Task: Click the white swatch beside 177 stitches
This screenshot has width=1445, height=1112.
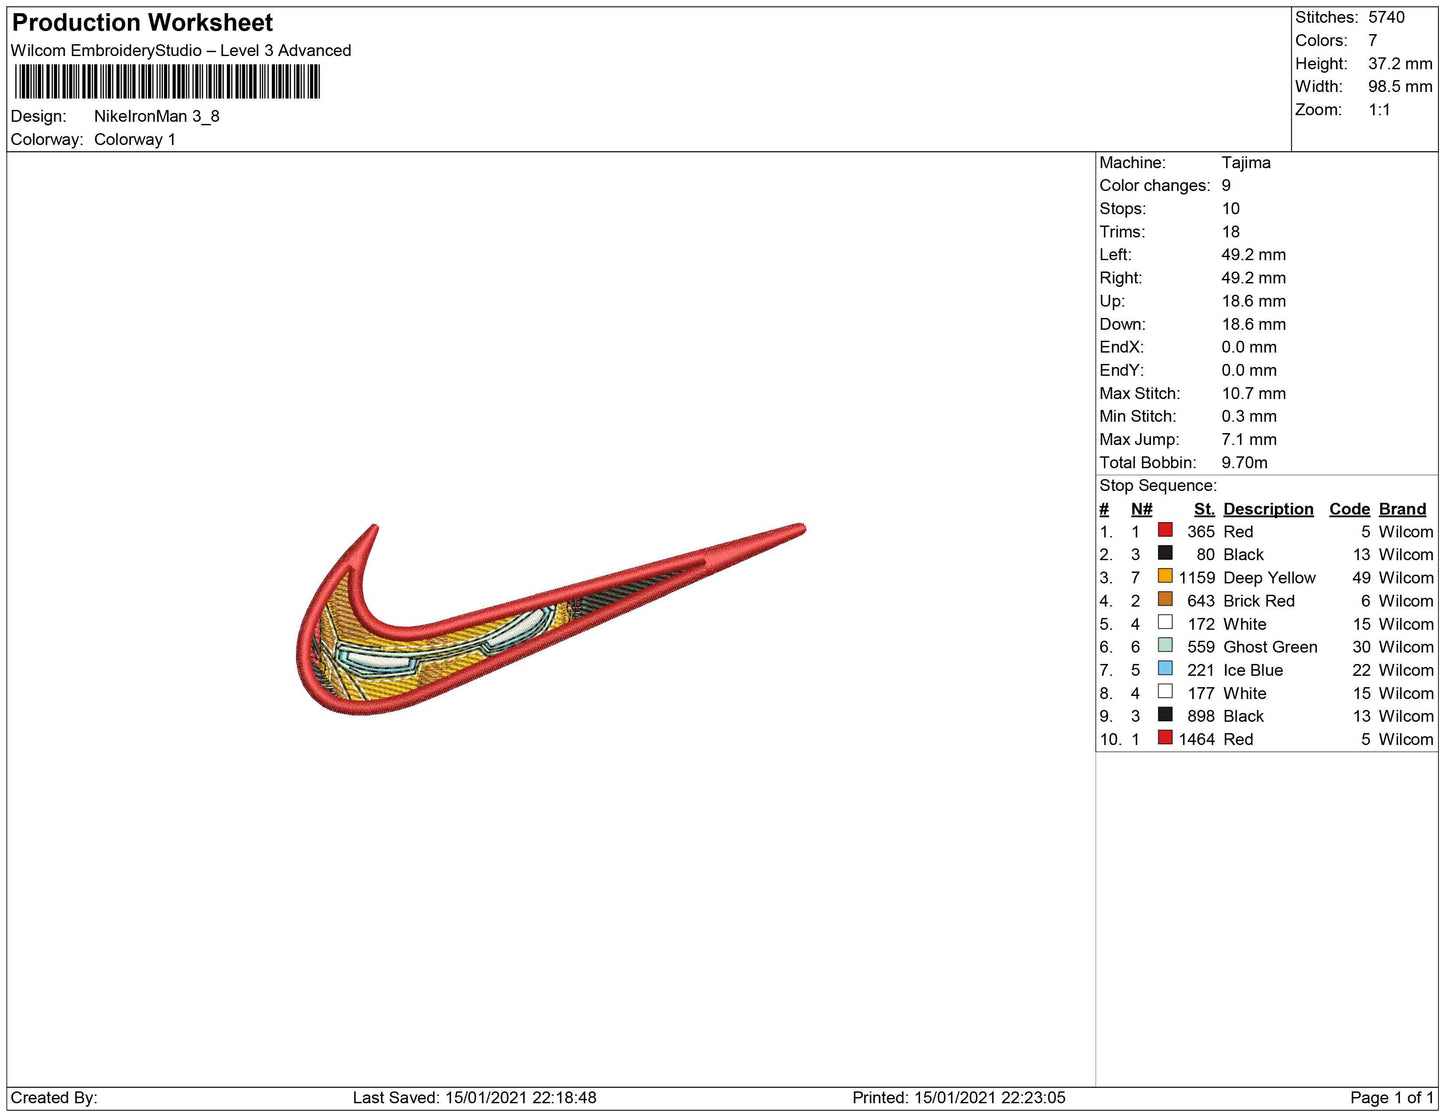Action: pos(1165,691)
